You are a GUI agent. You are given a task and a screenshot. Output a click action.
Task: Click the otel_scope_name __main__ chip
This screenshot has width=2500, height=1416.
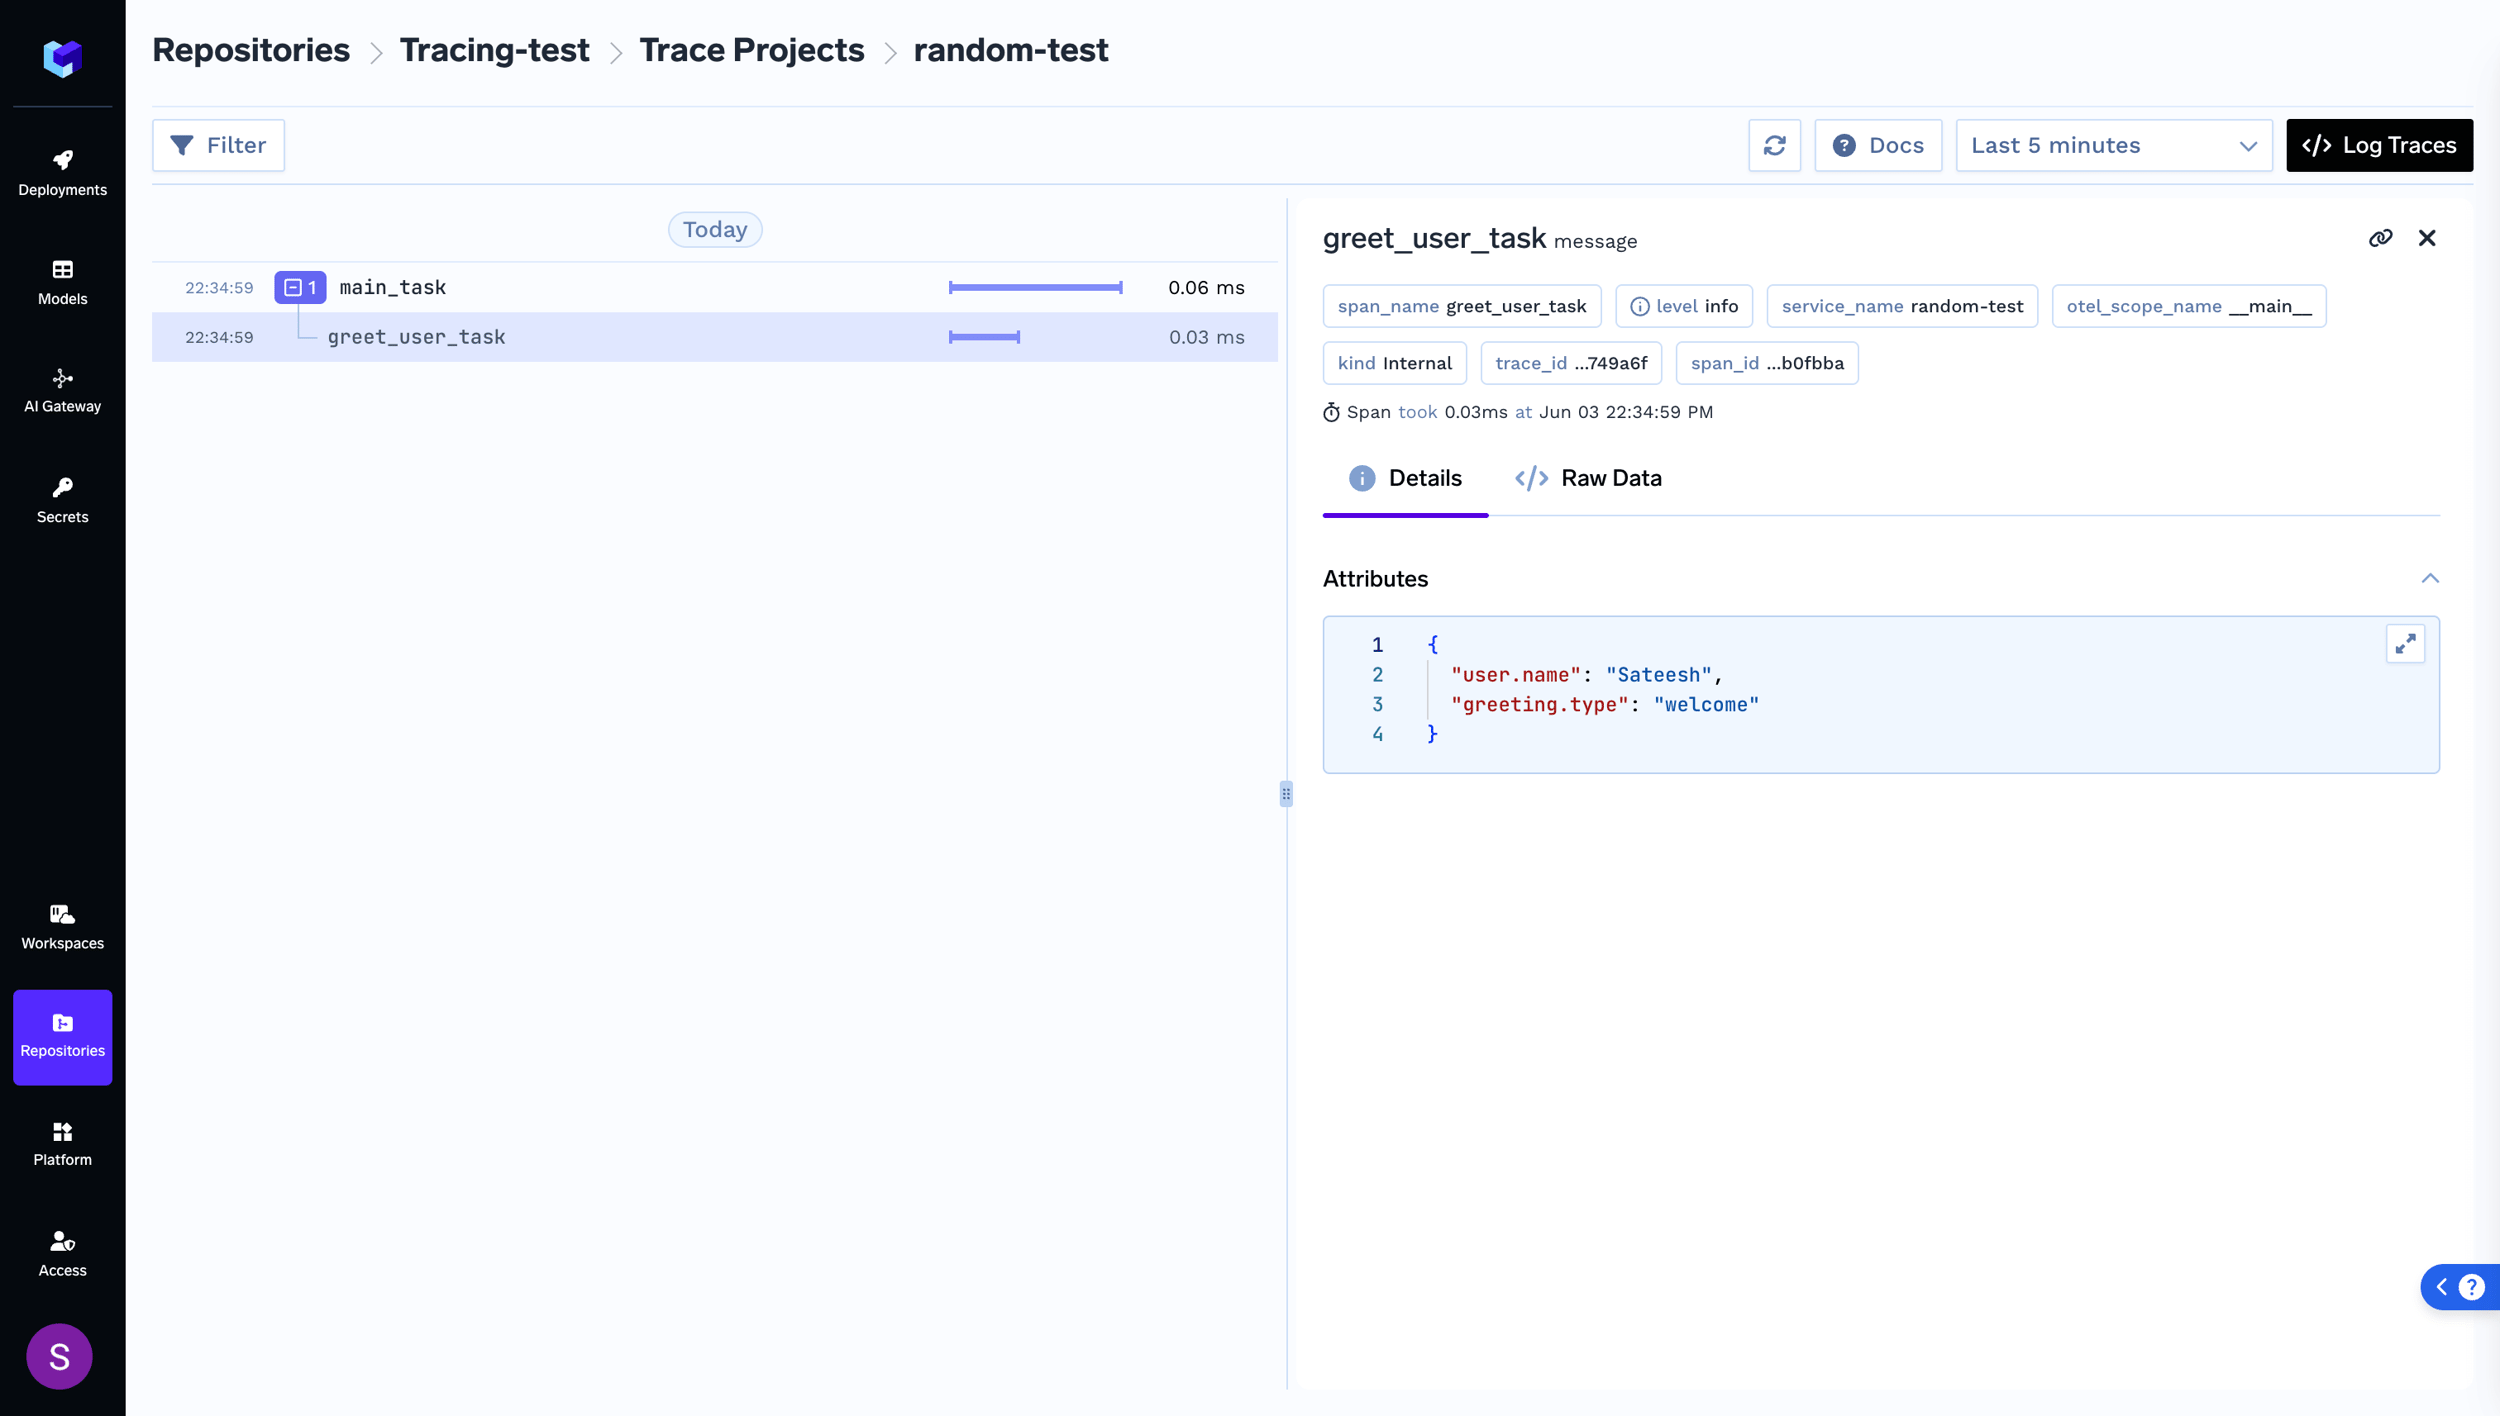(x=2188, y=306)
